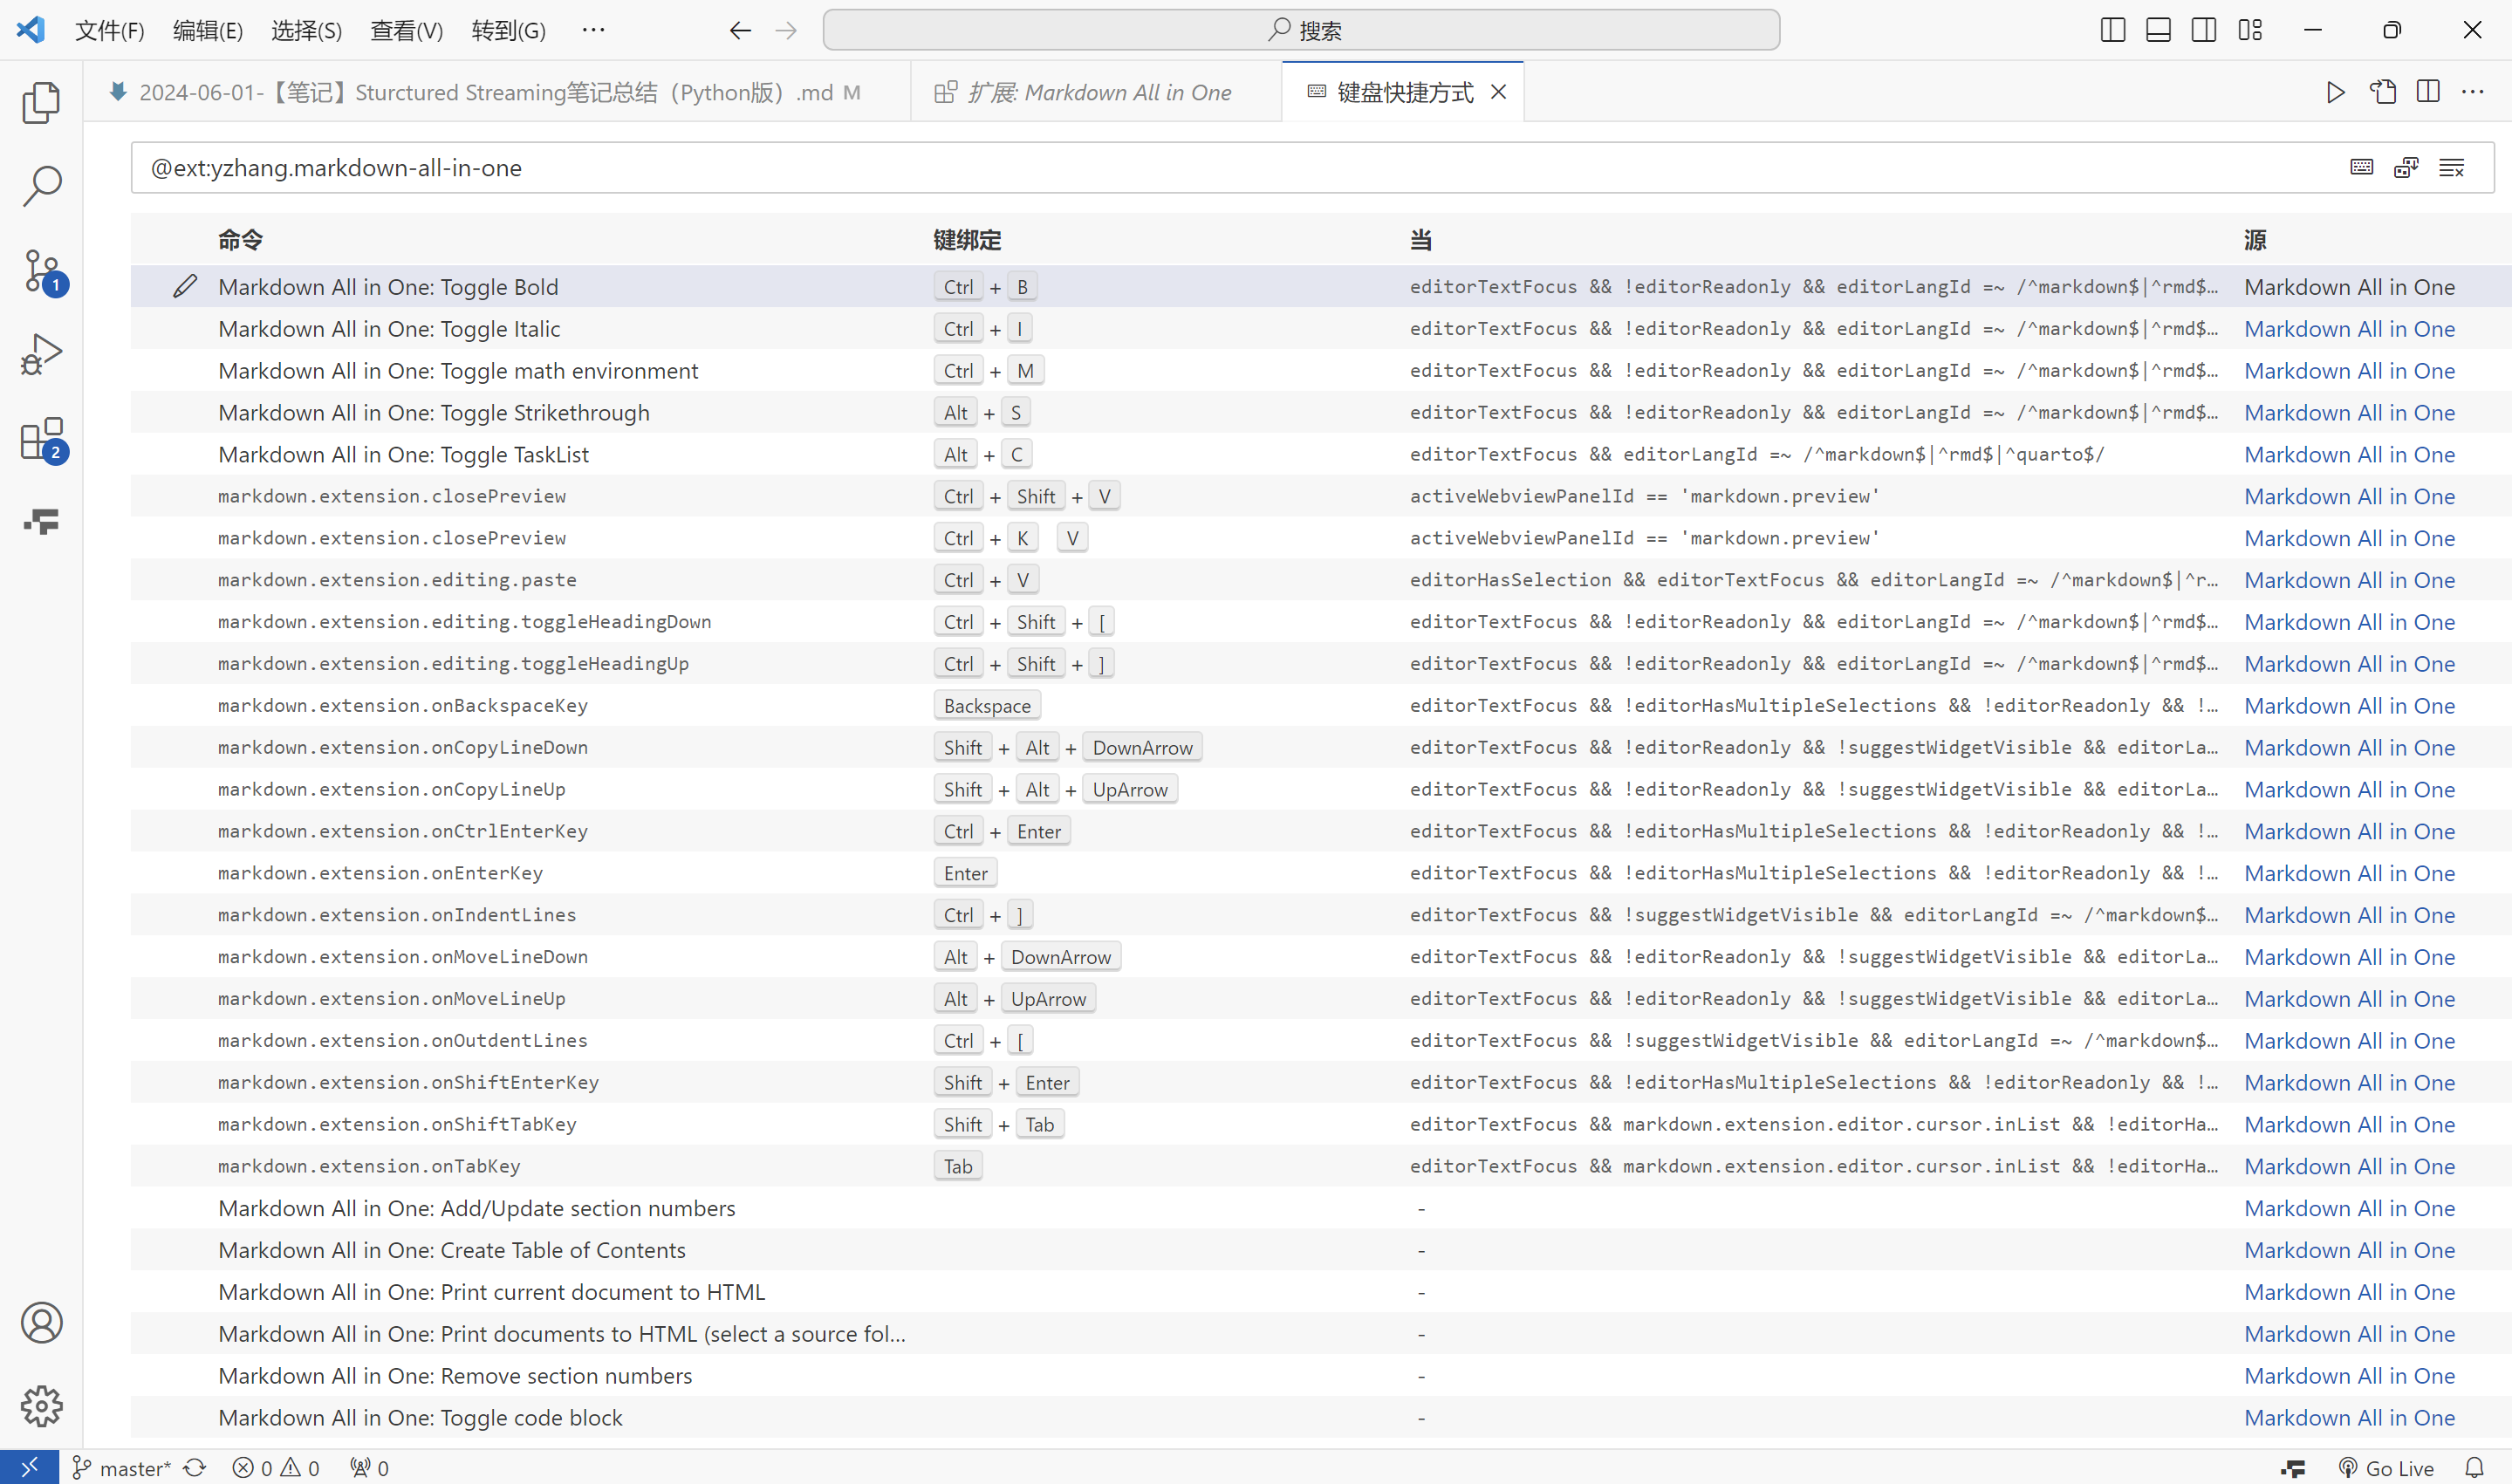This screenshot has width=2512, height=1484.
Task: Close the 键盘快捷方式 tab
Action: (1498, 92)
